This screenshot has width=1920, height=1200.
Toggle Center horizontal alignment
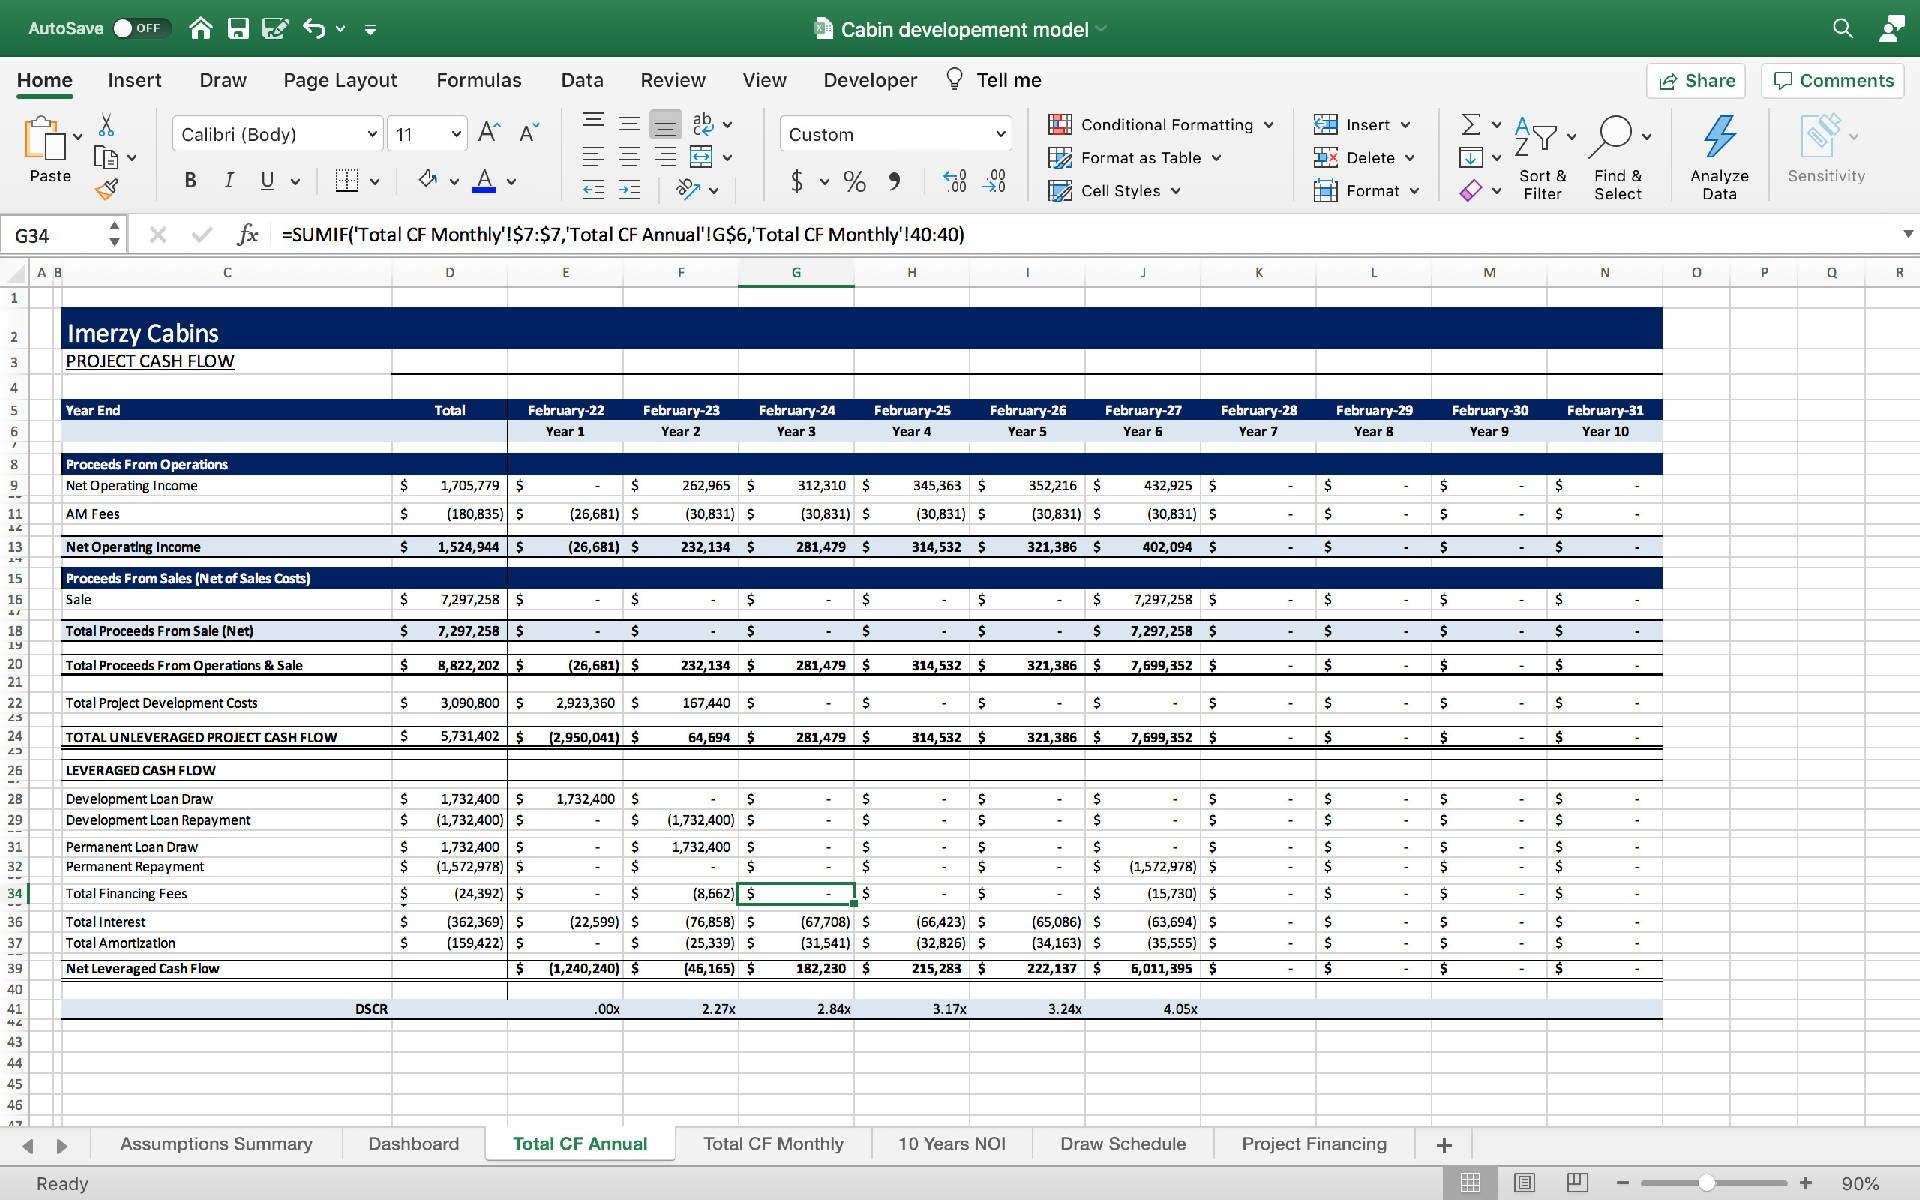click(629, 156)
